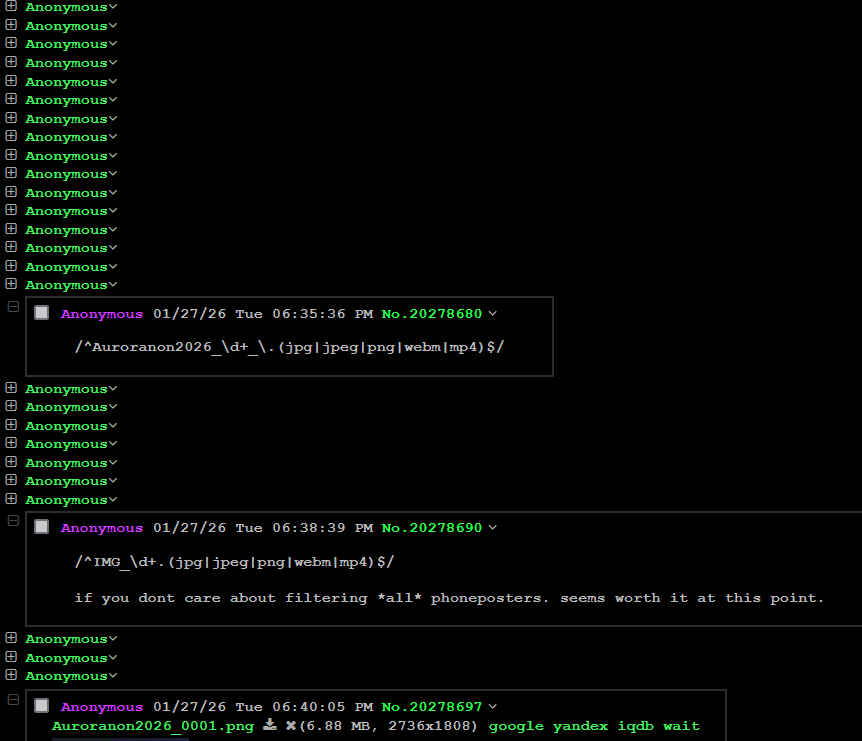Image resolution: width=862 pixels, height=741 pixels.
Task: Open the file Auroranon2026_0001.png link
Action: pos(153,726)
